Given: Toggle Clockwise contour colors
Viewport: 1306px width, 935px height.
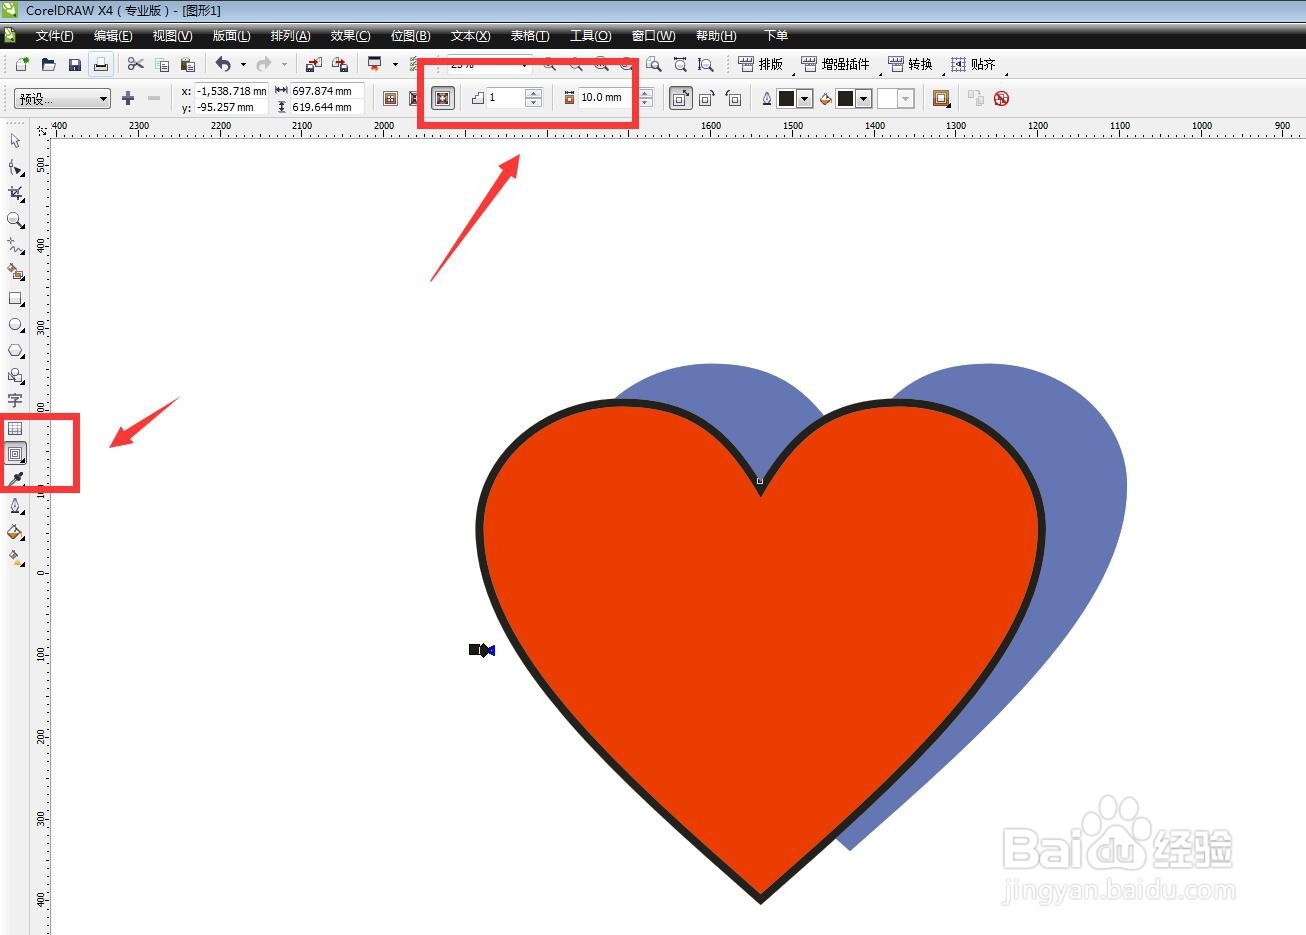Looking at the screenshot, I should pyautogui.click(x=706, y=98).
